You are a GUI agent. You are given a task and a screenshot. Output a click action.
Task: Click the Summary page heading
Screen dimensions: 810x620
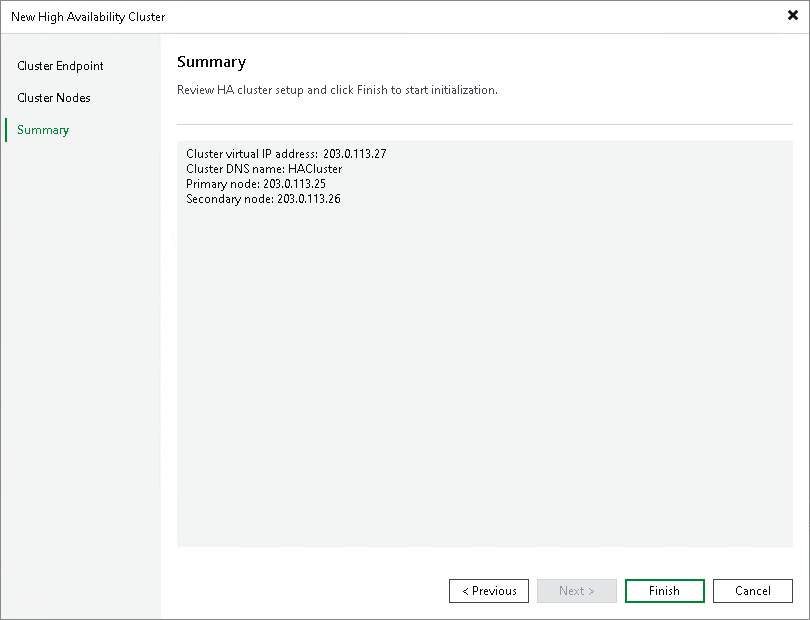pos(211,62)
